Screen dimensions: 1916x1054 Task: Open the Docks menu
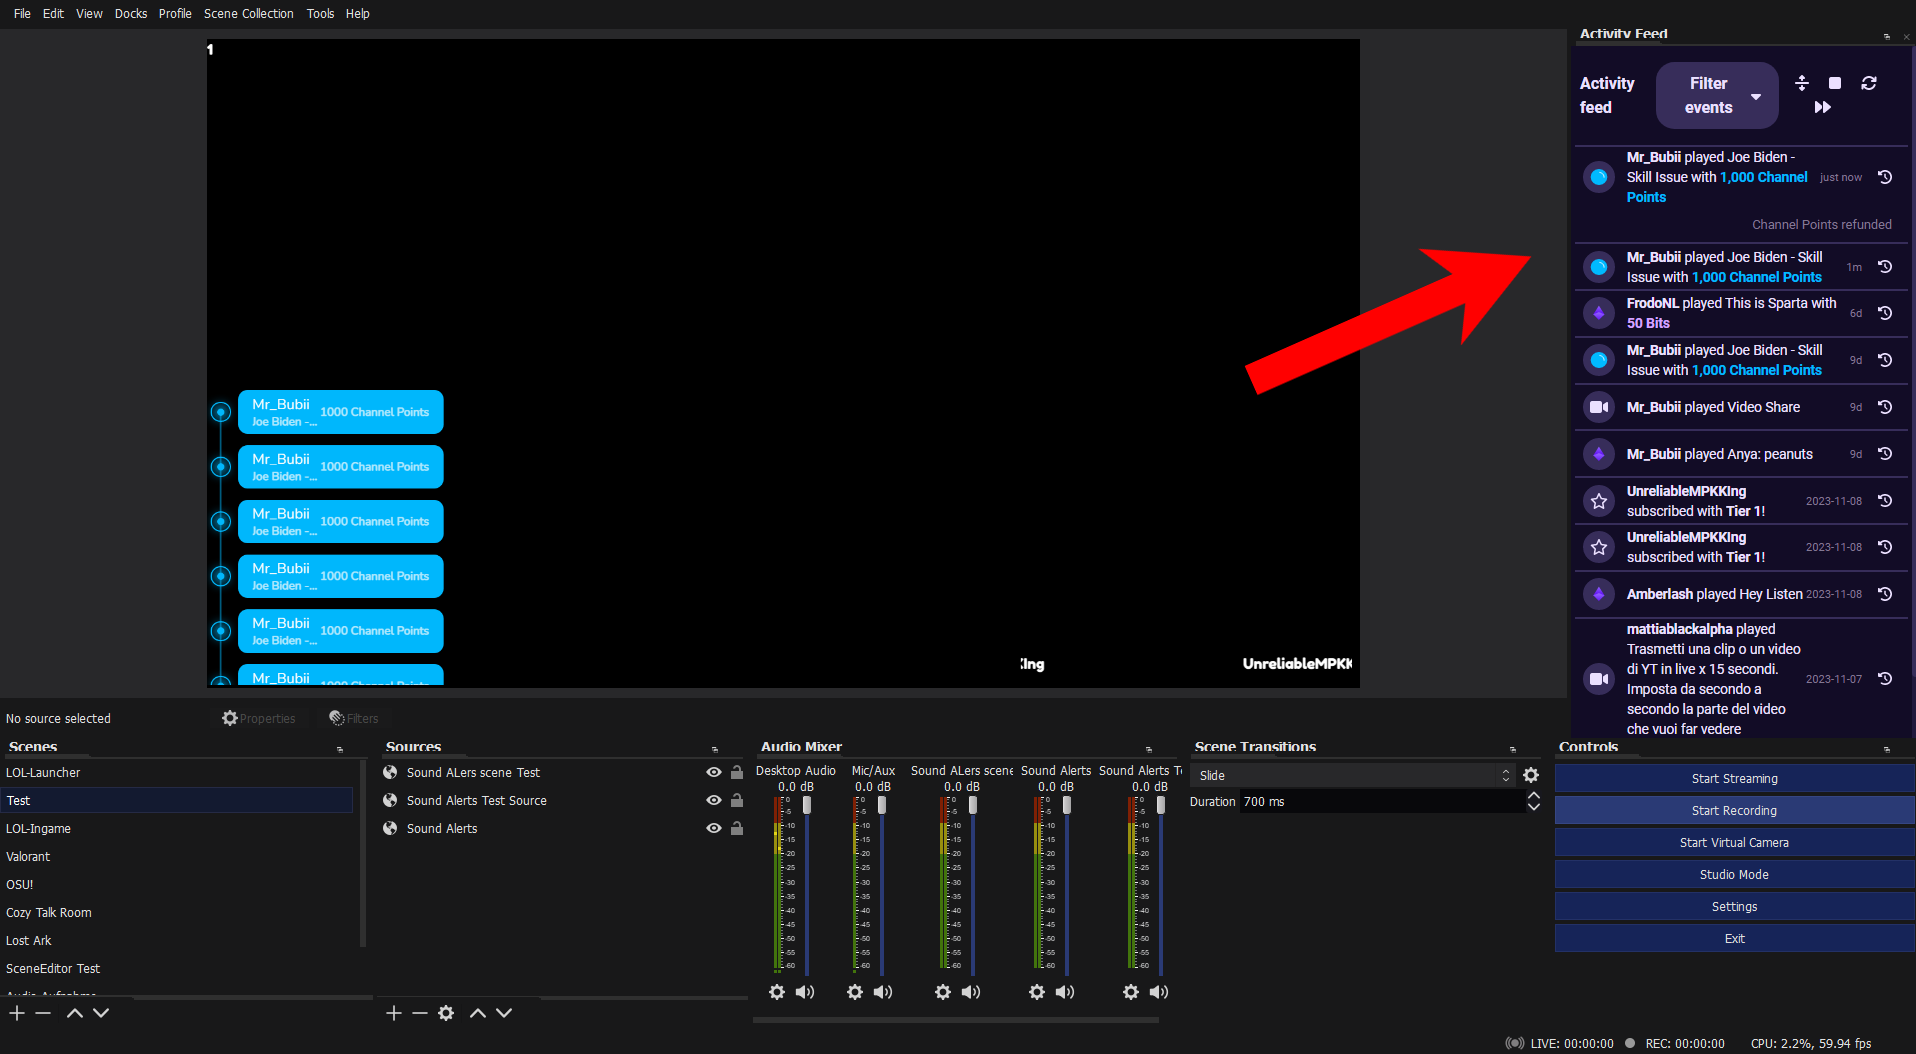131,13
